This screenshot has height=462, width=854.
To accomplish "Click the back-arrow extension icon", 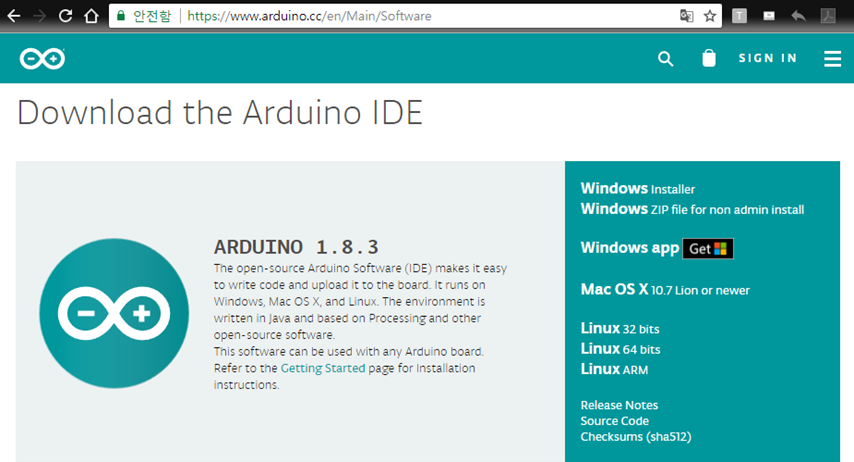I will pos(798,16).
